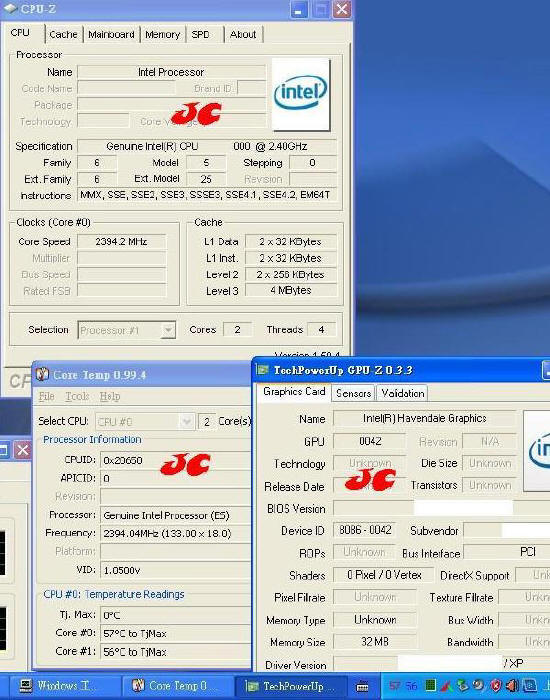
Task: Select the GPU-Z Graphics Card tab
Action: [294, 392]
